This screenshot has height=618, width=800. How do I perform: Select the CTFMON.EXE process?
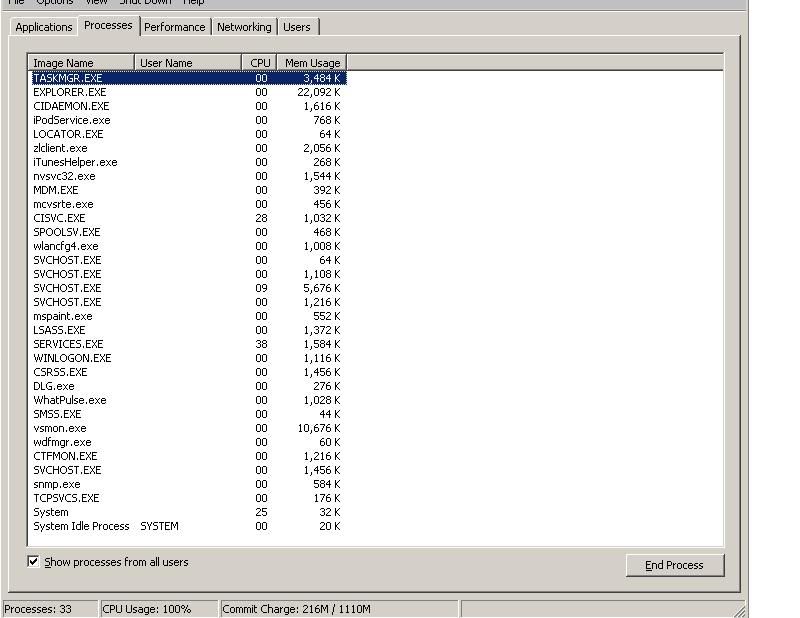[189, 456]
